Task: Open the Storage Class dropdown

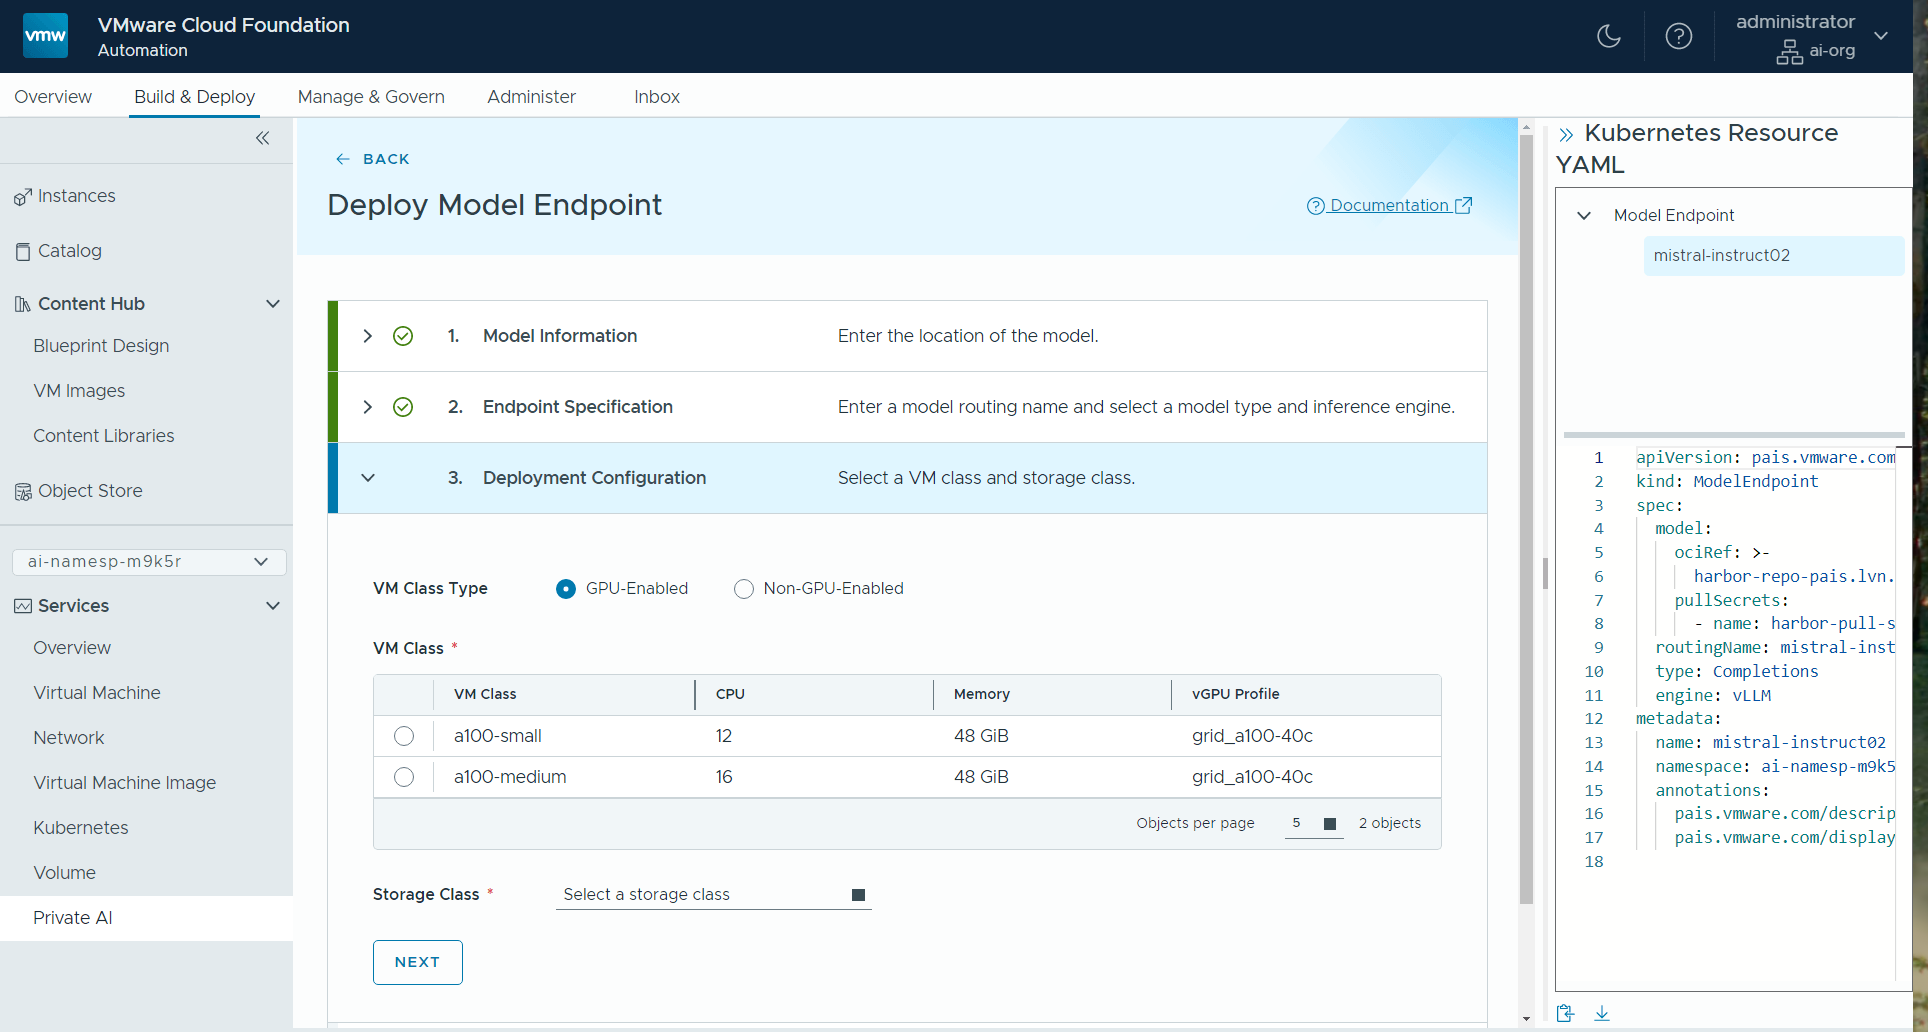Action: coord(713,895)
